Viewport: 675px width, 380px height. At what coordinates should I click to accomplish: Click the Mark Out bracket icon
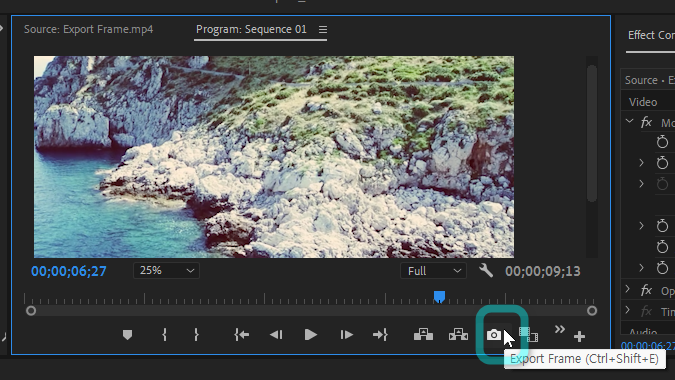coord(196,335)
